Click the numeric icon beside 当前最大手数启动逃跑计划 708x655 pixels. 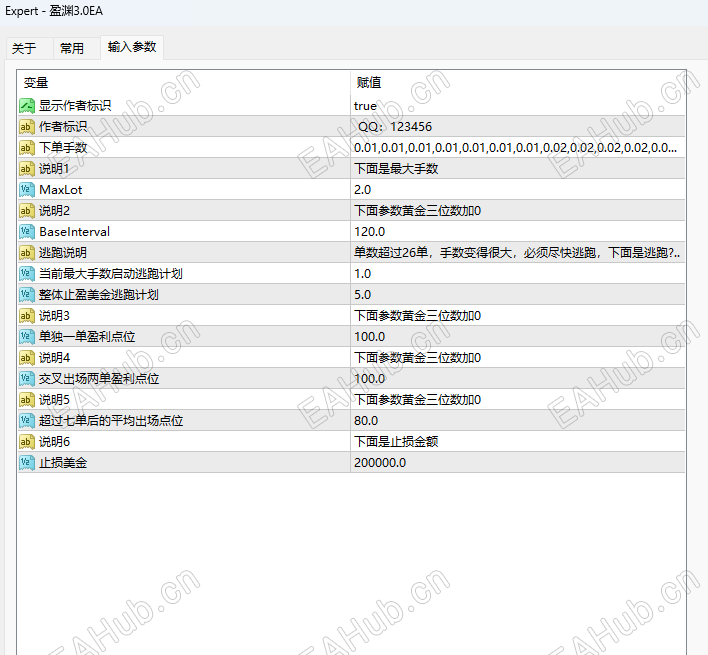point(27,274)
